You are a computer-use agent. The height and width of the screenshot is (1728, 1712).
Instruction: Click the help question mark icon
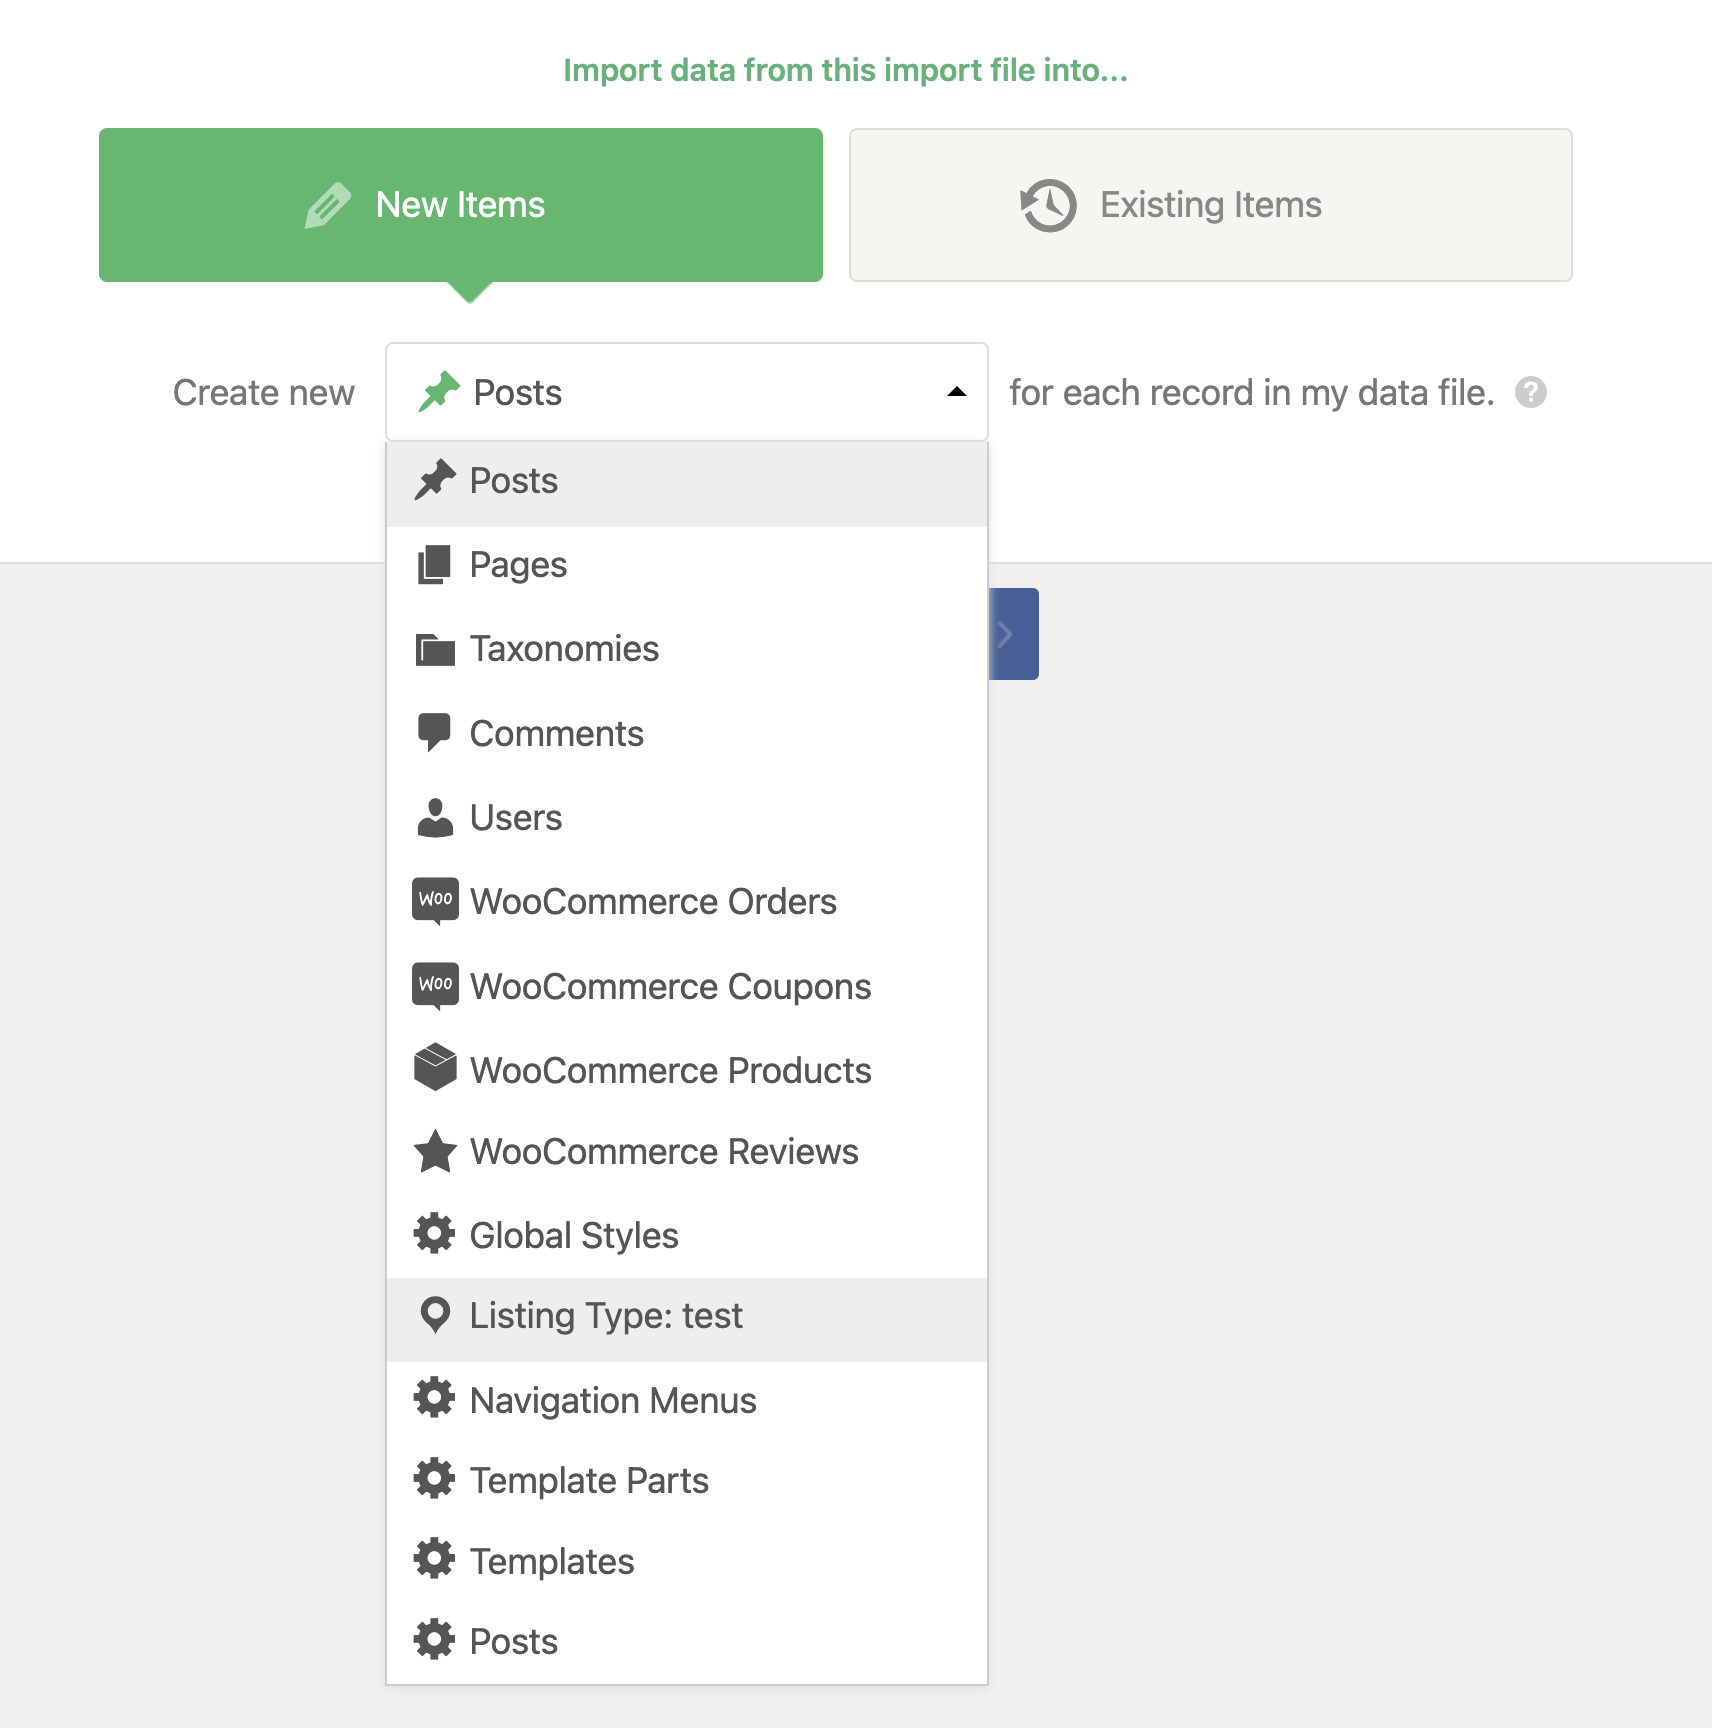click(x=1530, y=392)
